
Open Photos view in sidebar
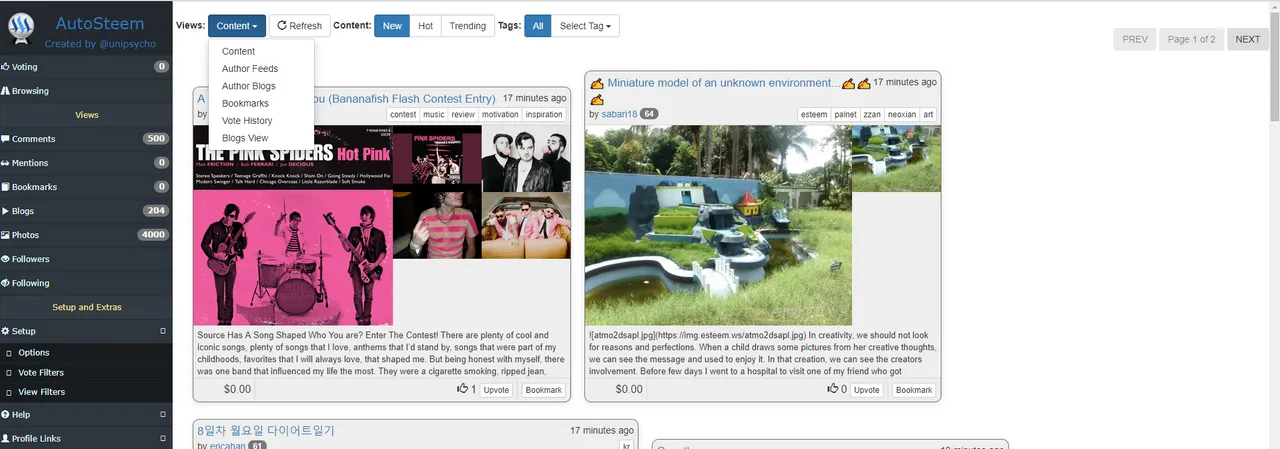click(x=86, y=235)
